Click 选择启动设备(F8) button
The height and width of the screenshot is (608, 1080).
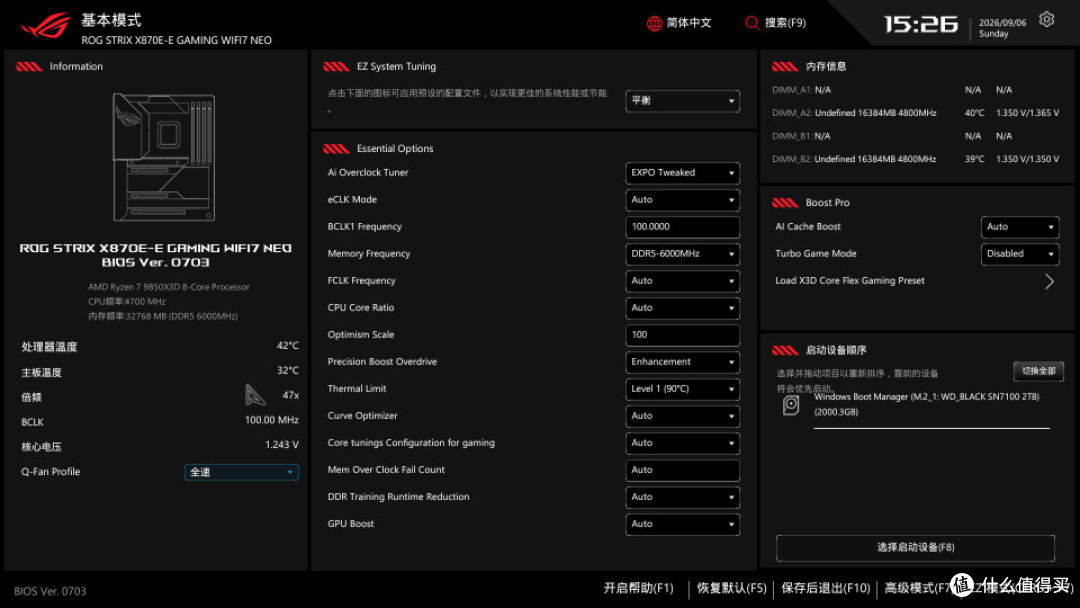coord(915,547)
